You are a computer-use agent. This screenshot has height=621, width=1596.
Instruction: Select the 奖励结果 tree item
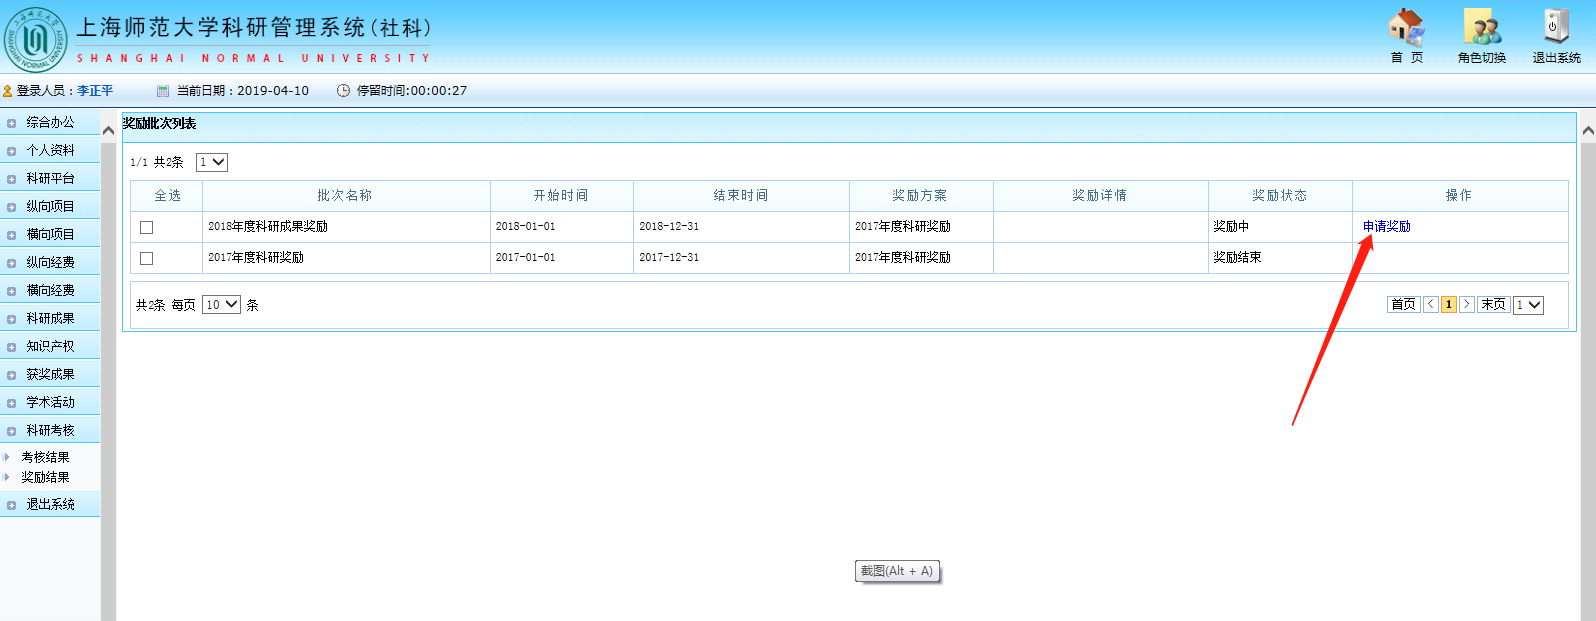[x=45, y=477]
